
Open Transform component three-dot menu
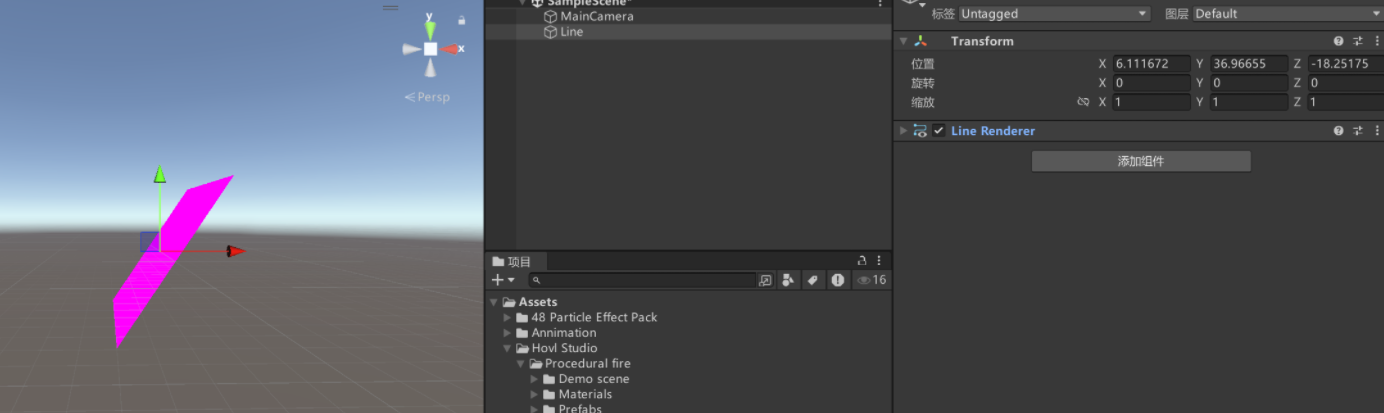1377,41
